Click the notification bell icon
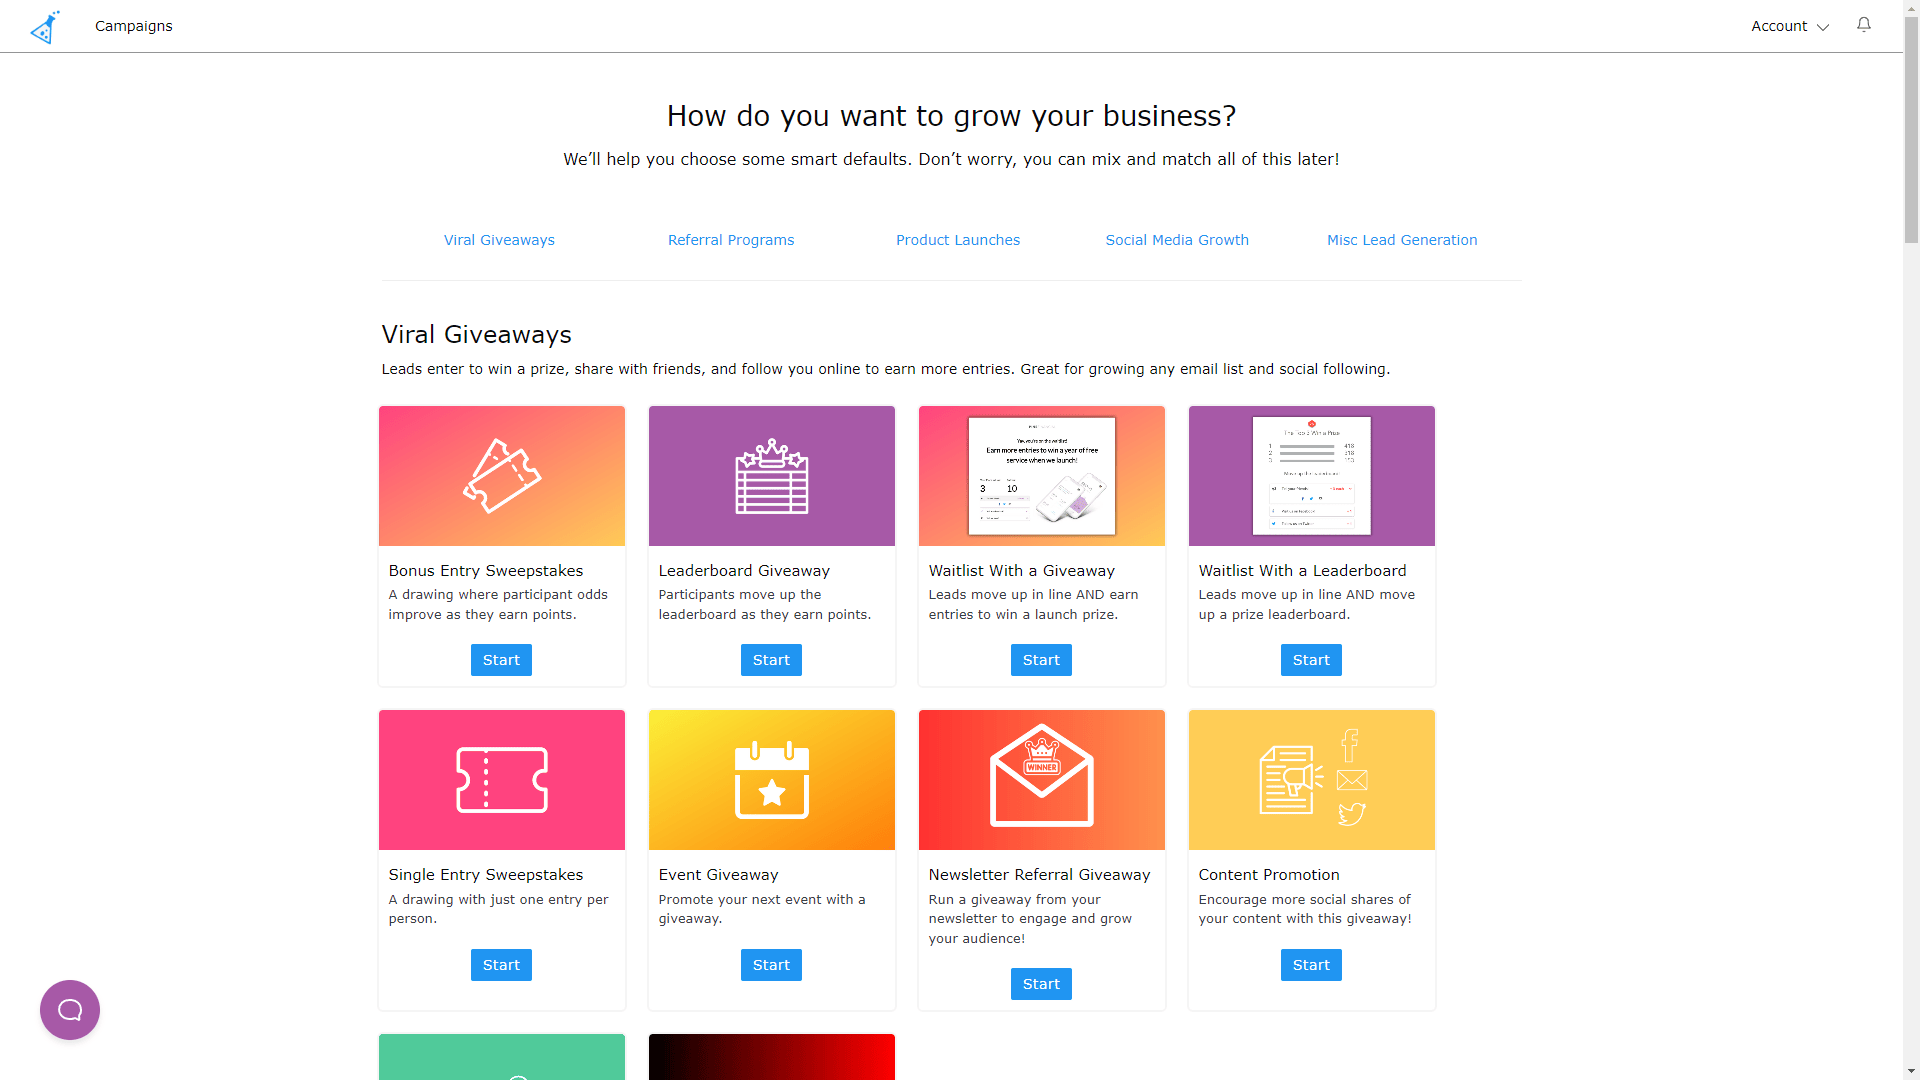This screenshot has width=1920, height=1080. (x=1863, y=24)
